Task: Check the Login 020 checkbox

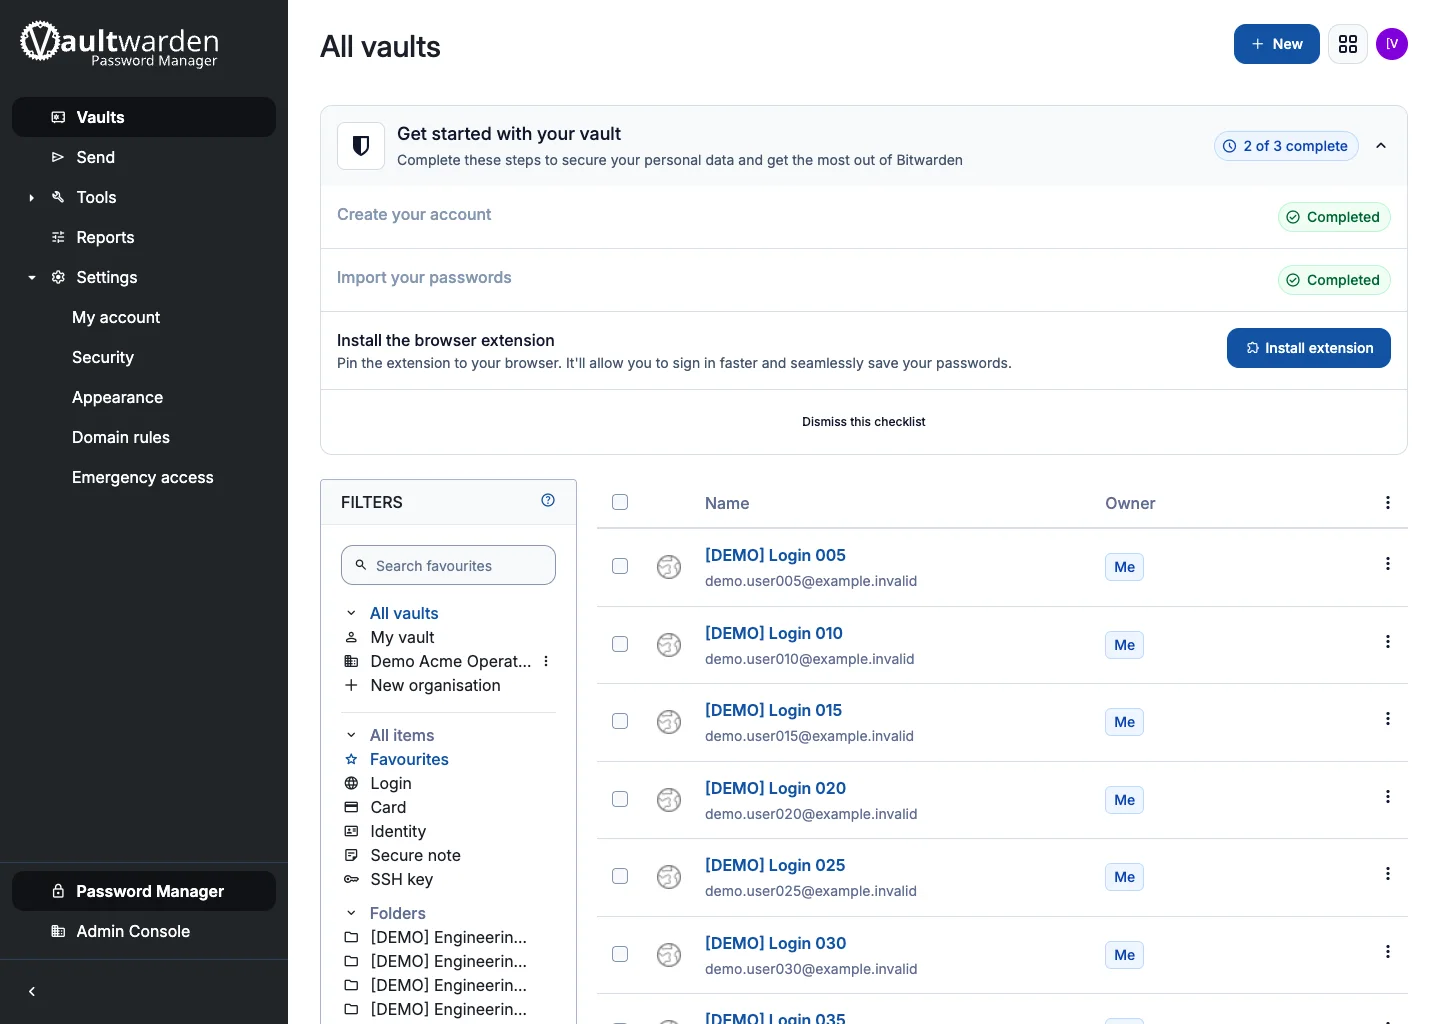Action: 620,799
